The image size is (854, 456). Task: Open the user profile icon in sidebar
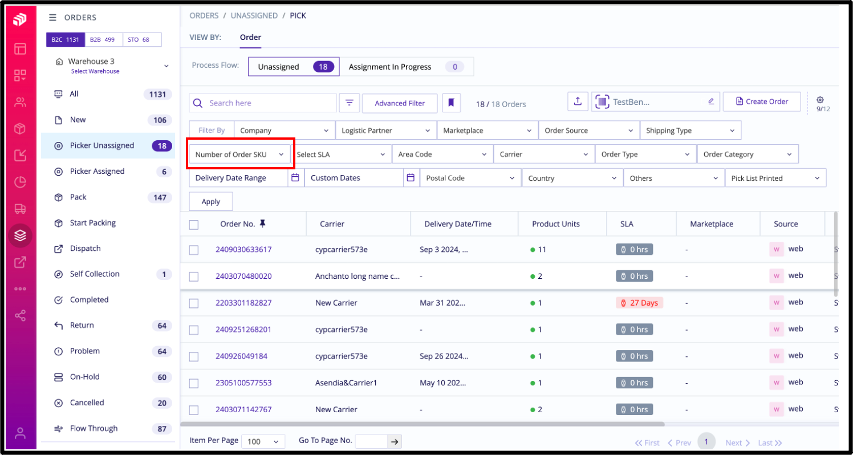coord(20,433)
